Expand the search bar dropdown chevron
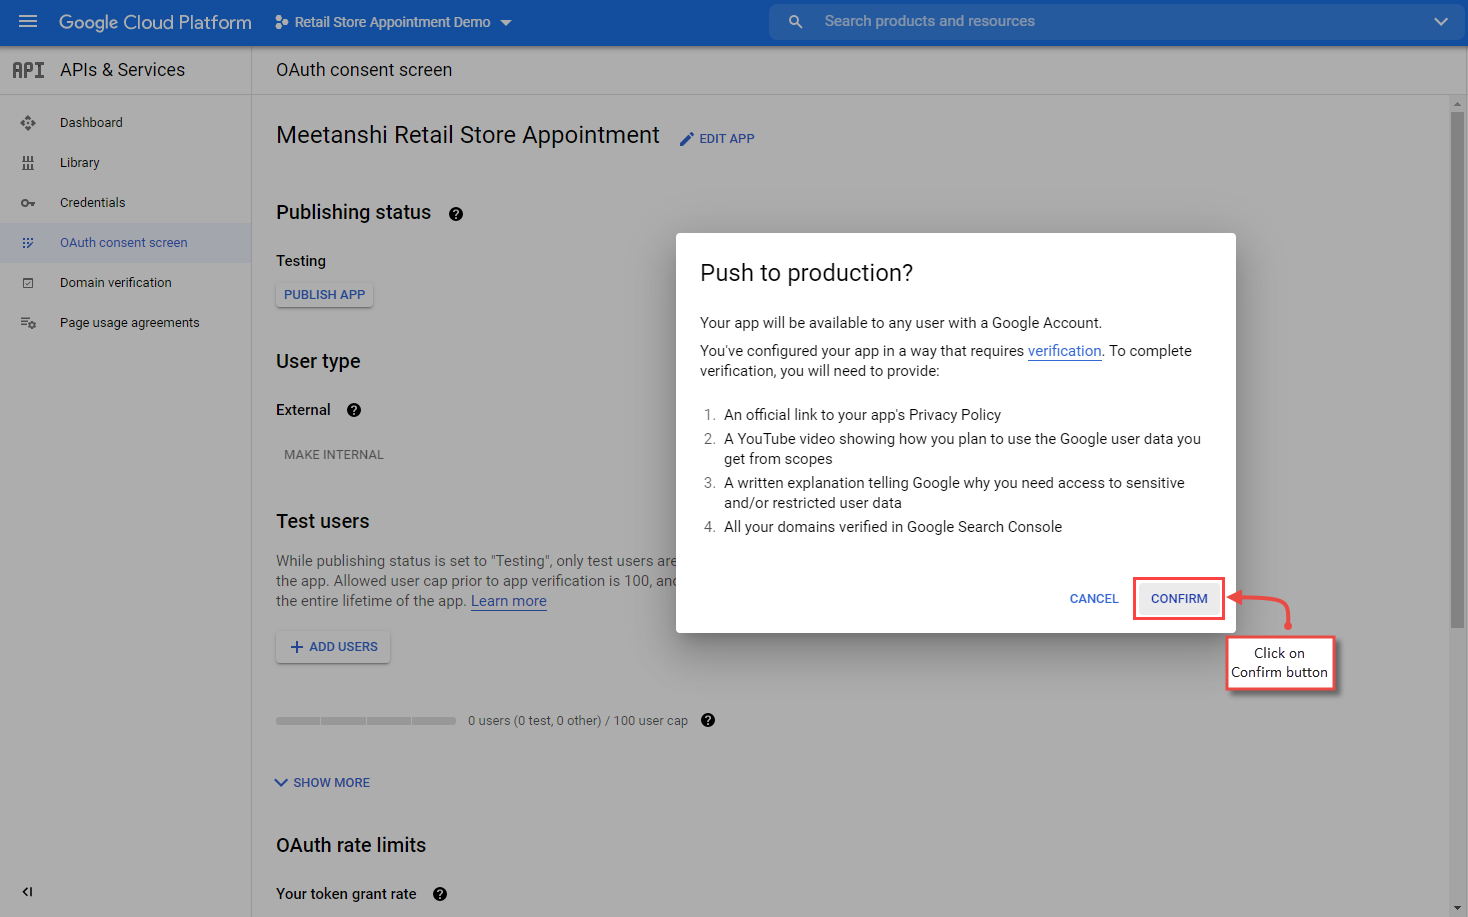 [x=1441, y=22]
